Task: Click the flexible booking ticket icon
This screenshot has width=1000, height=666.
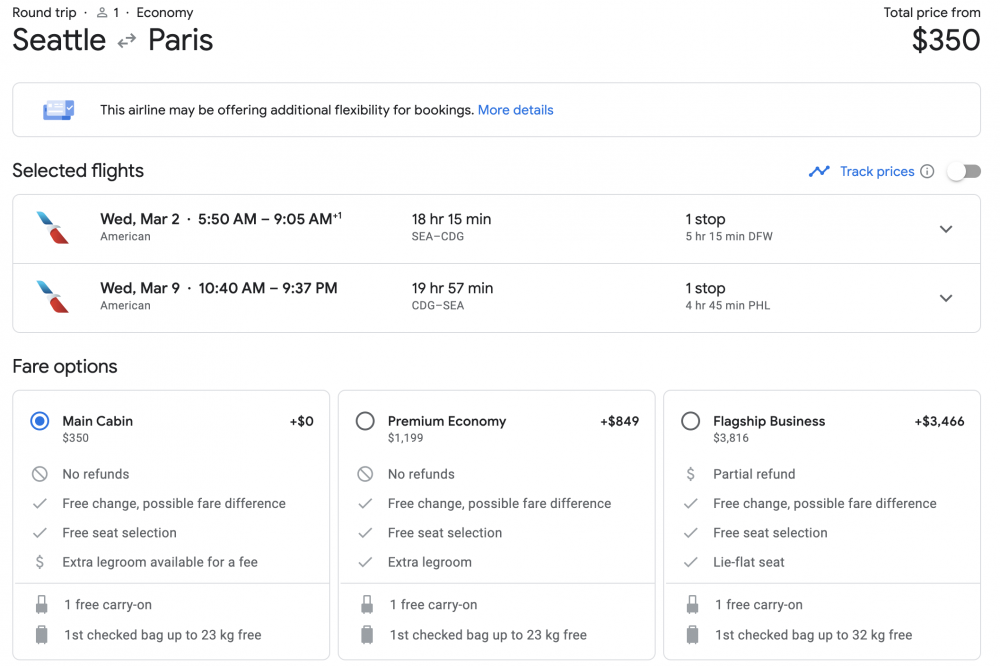Action: click(58, 110)
